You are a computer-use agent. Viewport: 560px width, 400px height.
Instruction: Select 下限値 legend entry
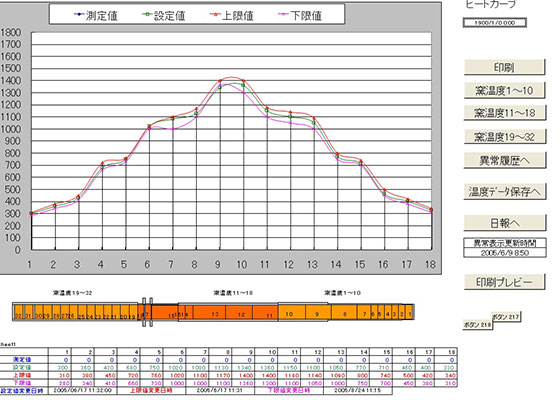click(300, 15)
